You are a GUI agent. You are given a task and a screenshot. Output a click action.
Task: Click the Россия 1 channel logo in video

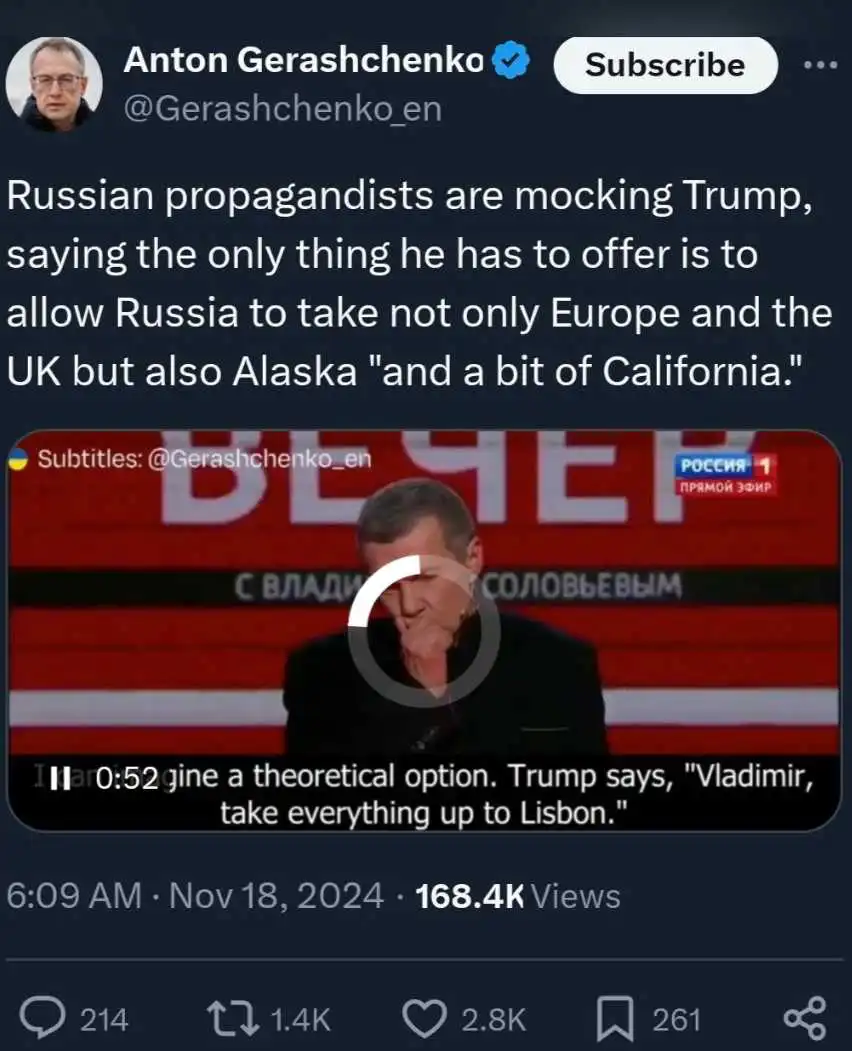coord(726,473)
